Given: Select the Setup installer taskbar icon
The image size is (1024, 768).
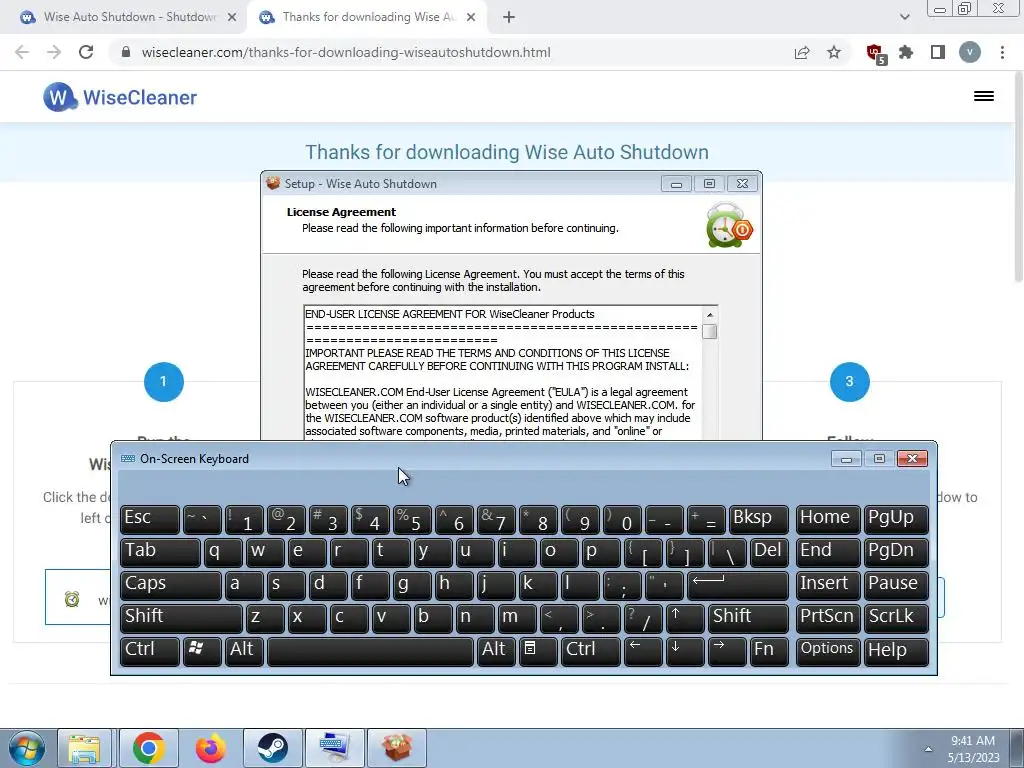Looking at the screenshot, I should pos(397,748).
